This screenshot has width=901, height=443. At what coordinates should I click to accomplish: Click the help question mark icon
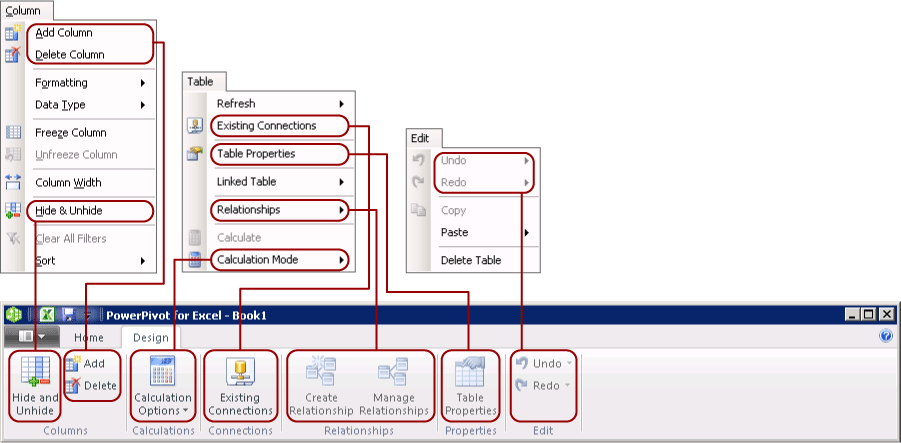pos(885,337)
